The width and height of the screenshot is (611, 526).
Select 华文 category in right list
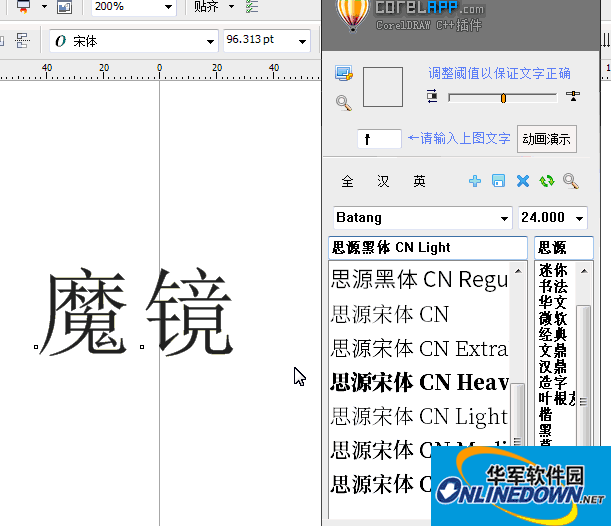pos(553,302)
